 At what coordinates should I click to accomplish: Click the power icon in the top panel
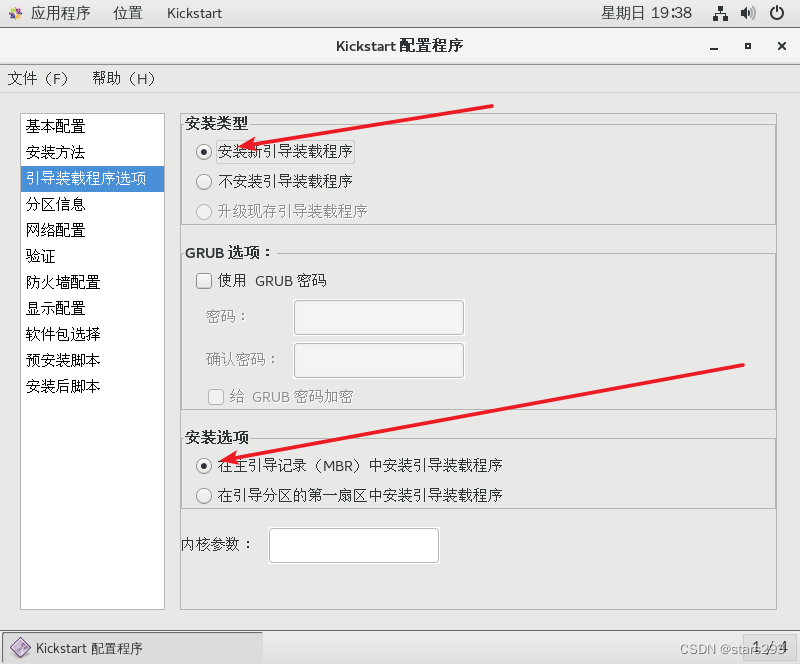pyautogui.click(x=777, y=13)
